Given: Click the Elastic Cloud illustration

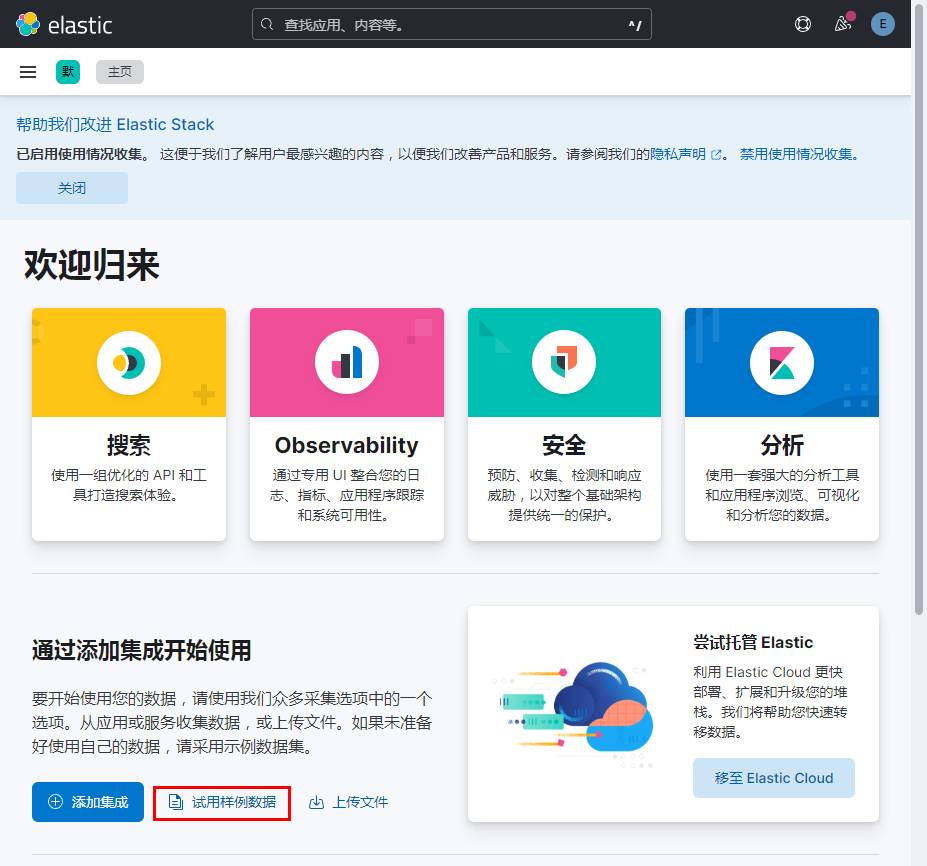Looking at the screenshot, I should point(574,715).
